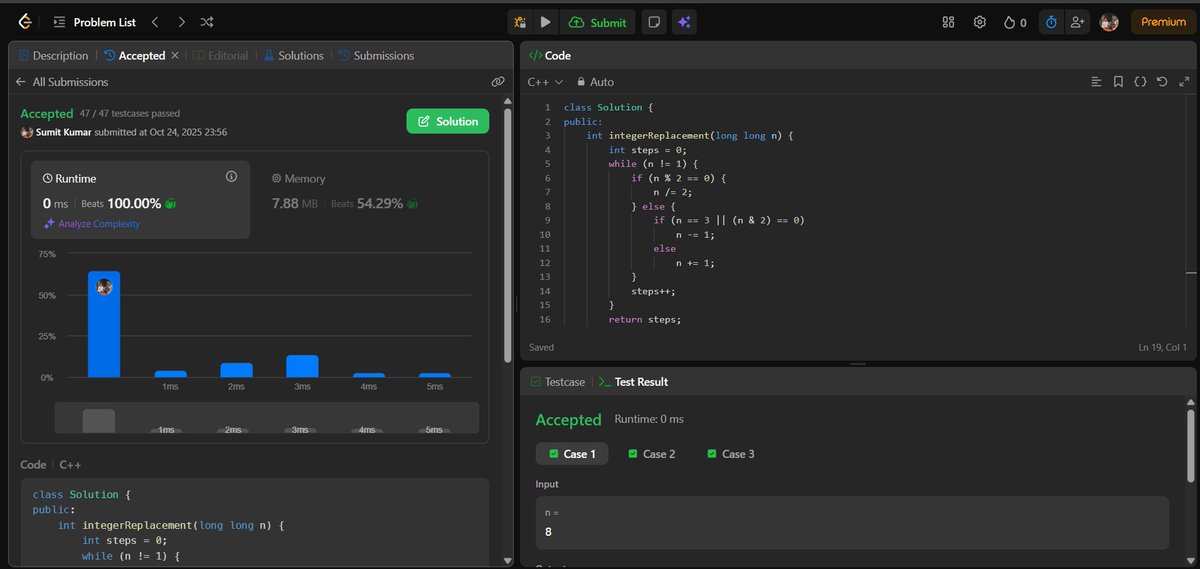Screen dimensions: 1200x569
Task: Click the green Solution button
Action: pos(447,121)
